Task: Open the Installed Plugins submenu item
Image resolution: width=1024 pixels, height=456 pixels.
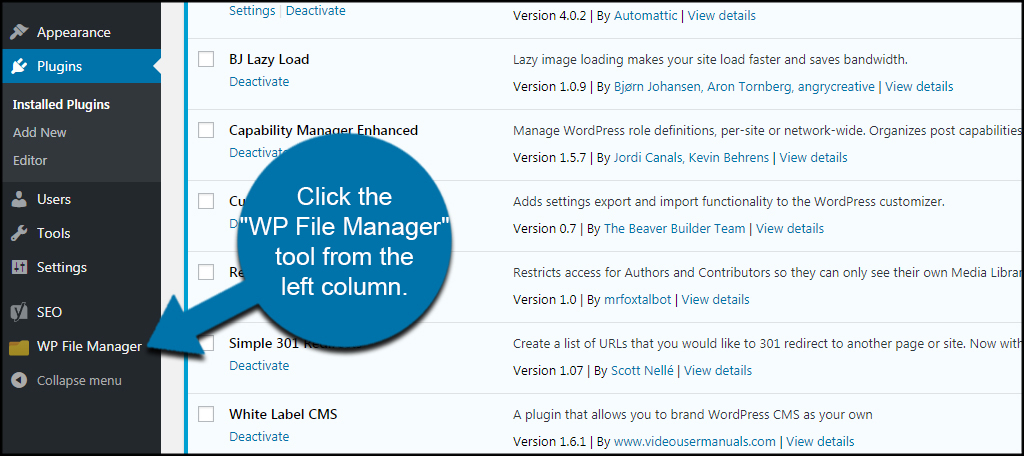Action: [61, 104]
